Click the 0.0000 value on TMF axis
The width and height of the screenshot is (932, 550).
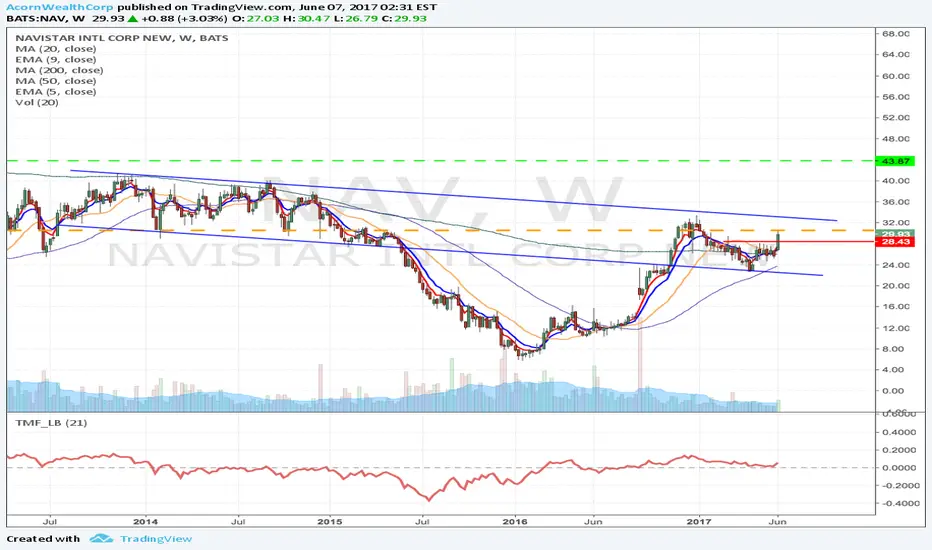898,468
